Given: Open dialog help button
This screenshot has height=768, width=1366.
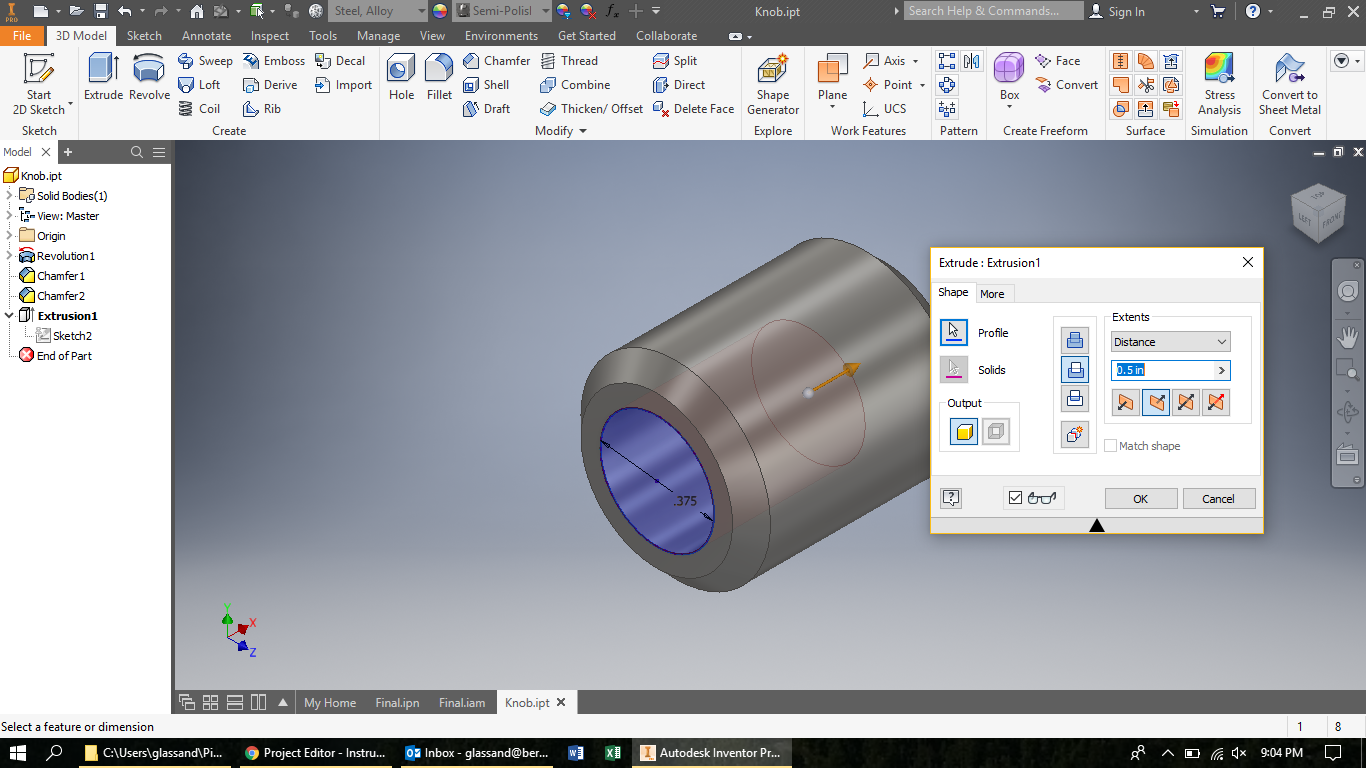Looking at the screenshot, I should pos(951,498).
